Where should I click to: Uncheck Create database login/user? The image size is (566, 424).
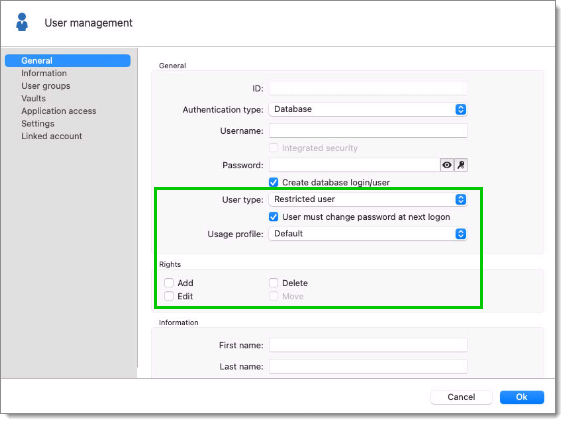click(273, 183)
